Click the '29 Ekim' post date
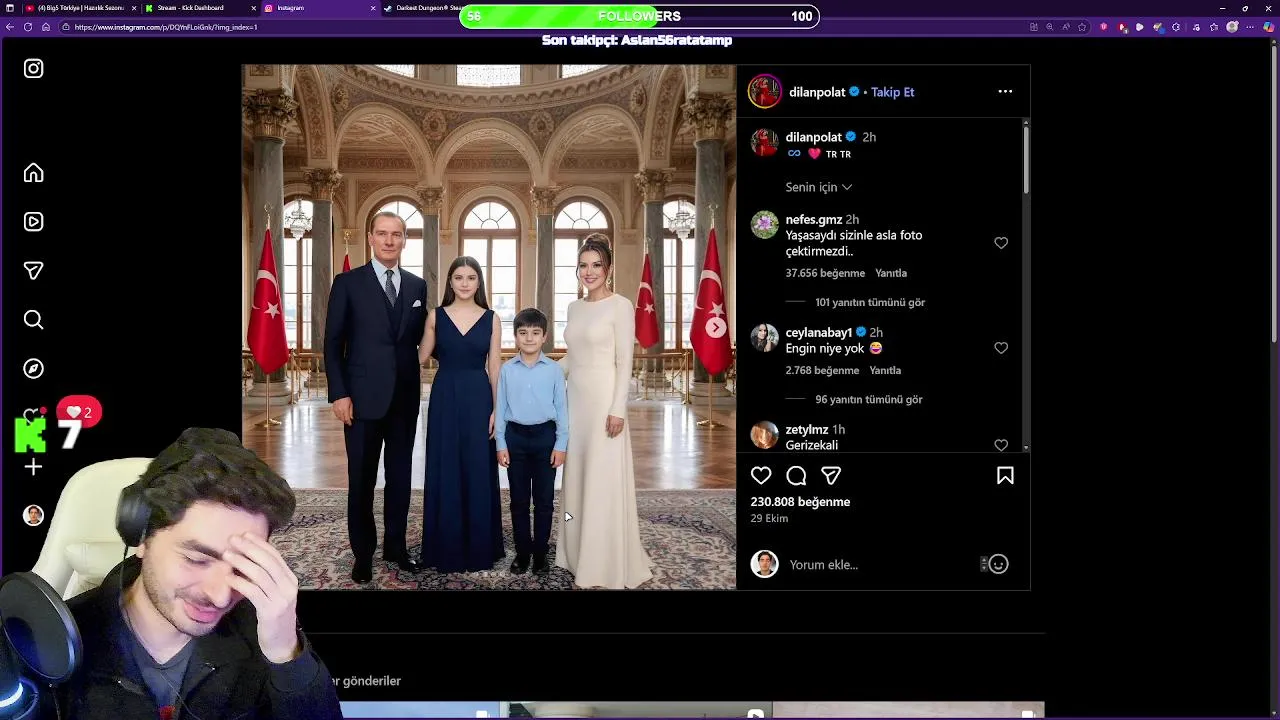1280x720 pixels. 769,519
